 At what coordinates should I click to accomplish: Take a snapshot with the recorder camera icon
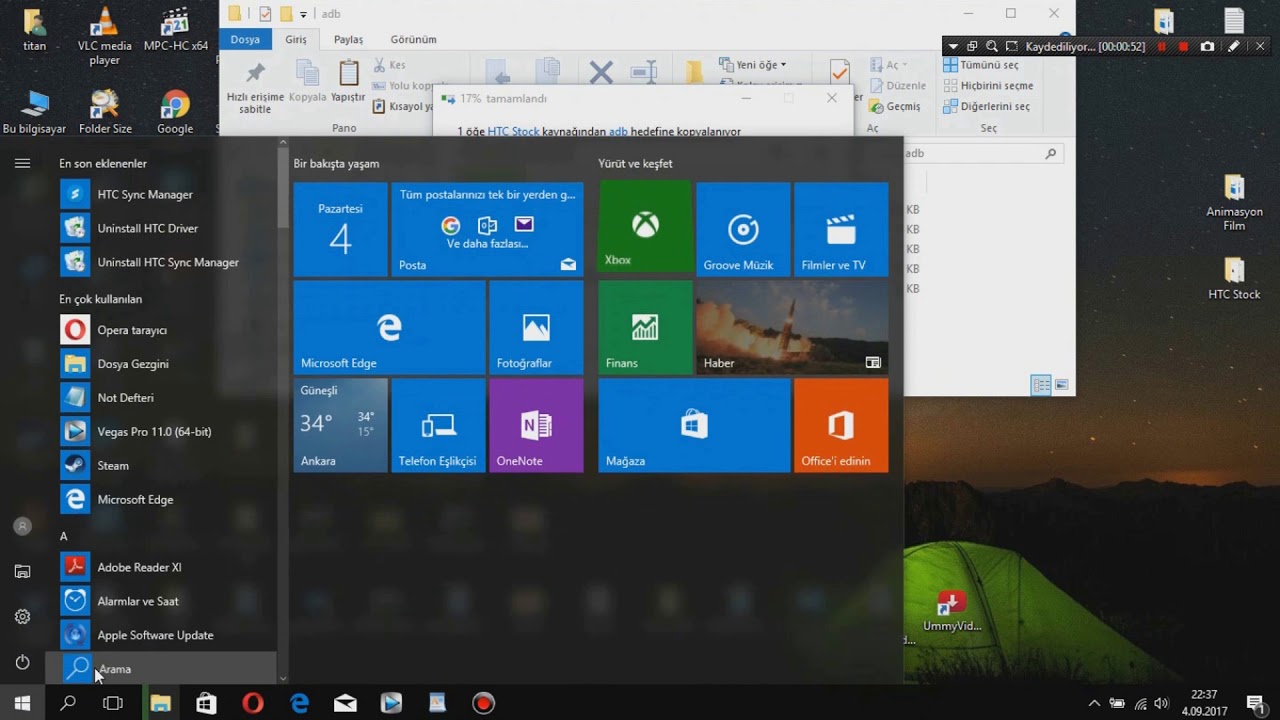coord(1207,46)
